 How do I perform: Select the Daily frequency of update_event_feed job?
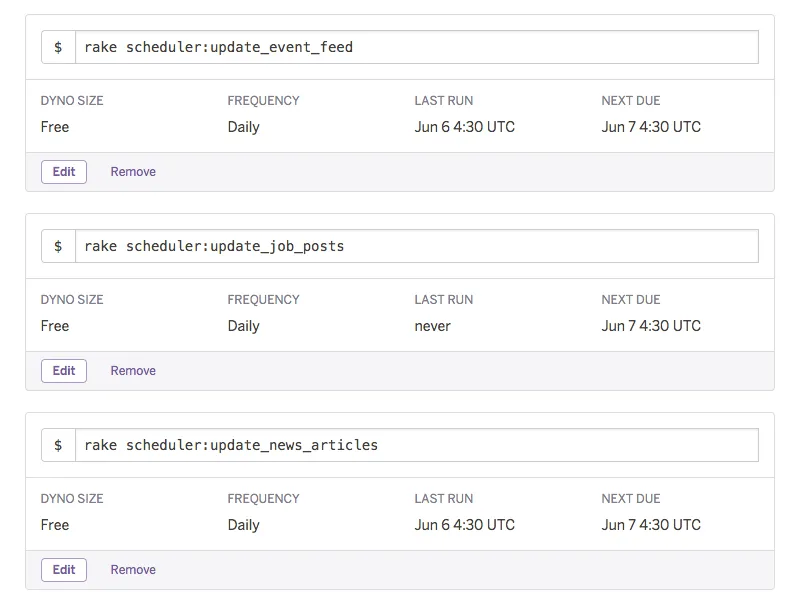click(243, 127)
